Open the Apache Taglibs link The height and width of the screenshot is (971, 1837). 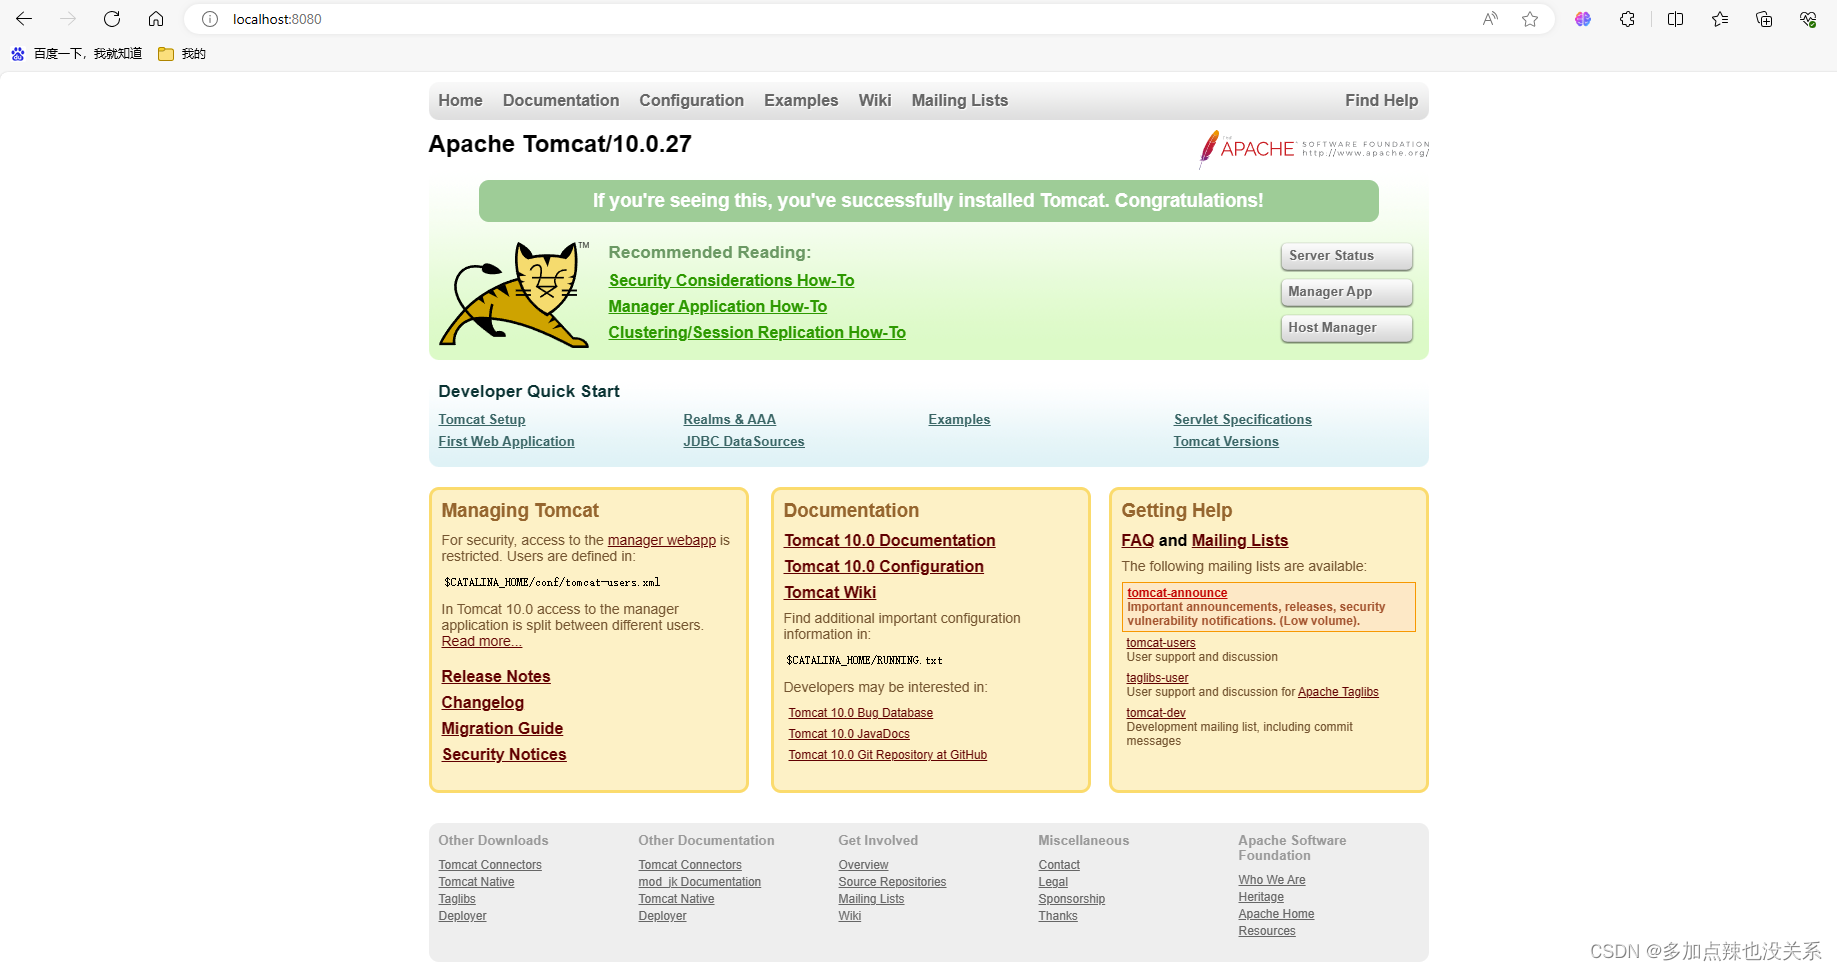tap(1338, 692)
